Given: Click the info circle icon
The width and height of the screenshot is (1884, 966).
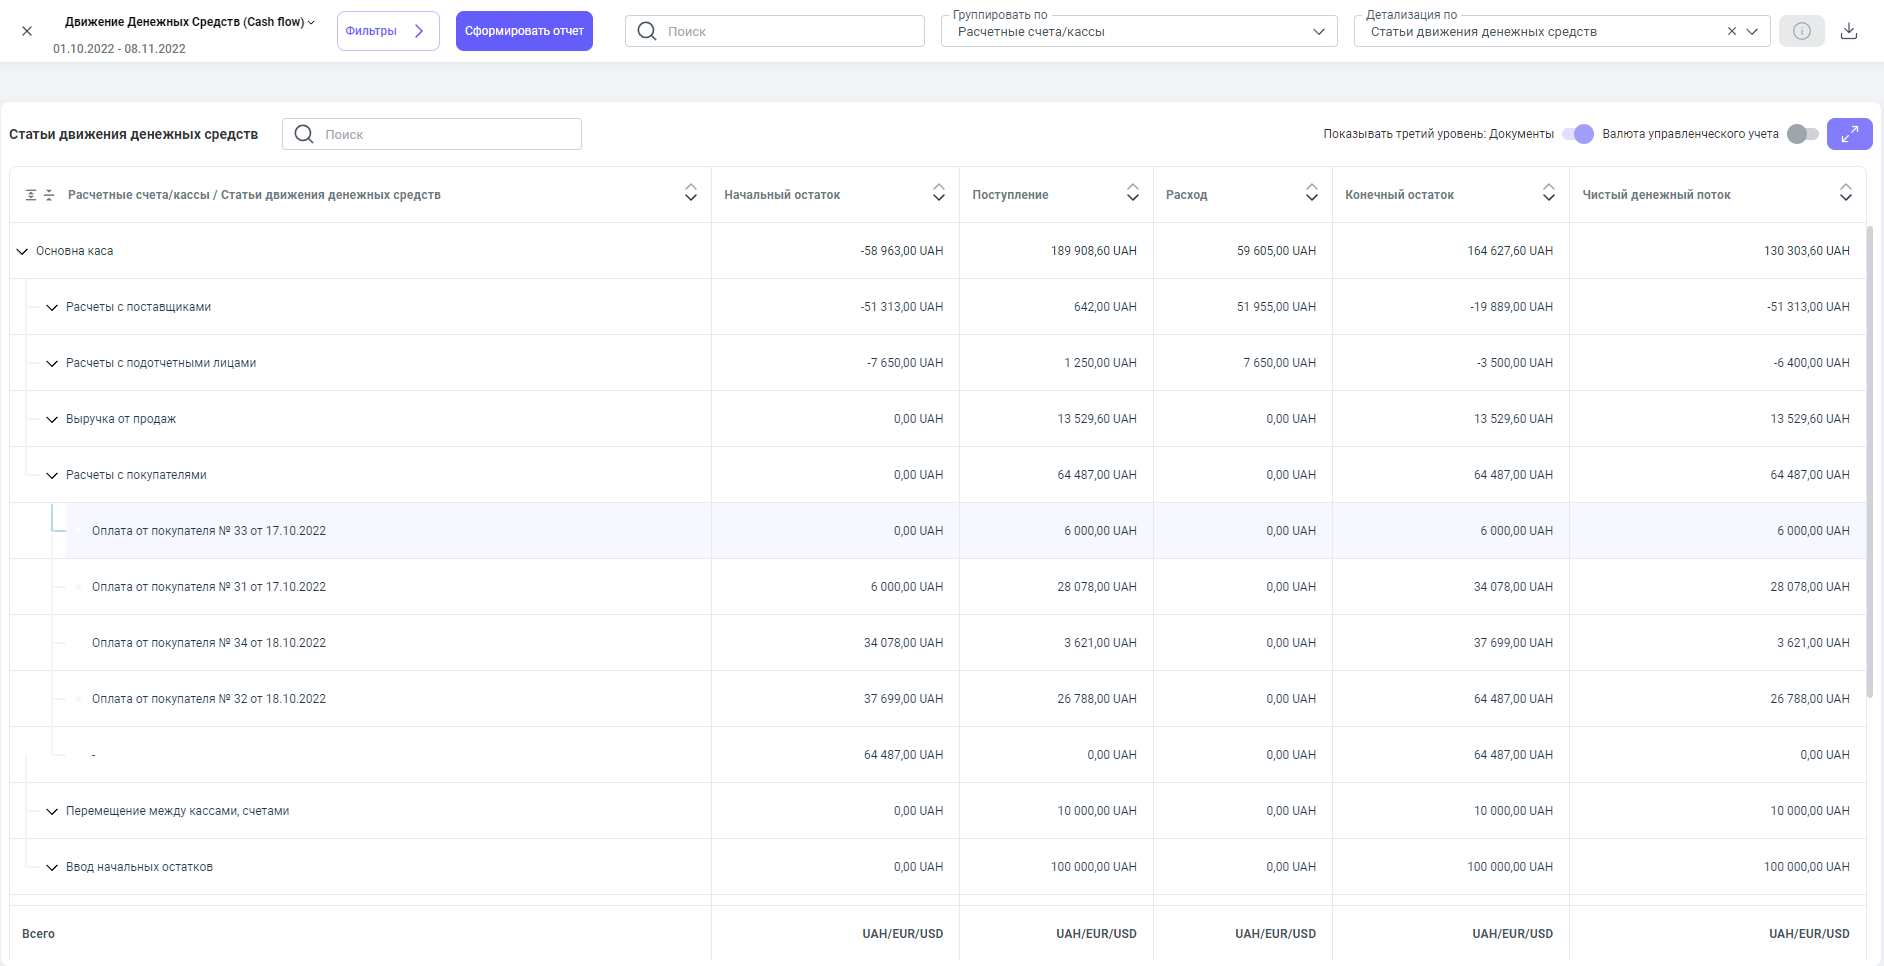Looking at the screenshot, I should click(1801, 31).
